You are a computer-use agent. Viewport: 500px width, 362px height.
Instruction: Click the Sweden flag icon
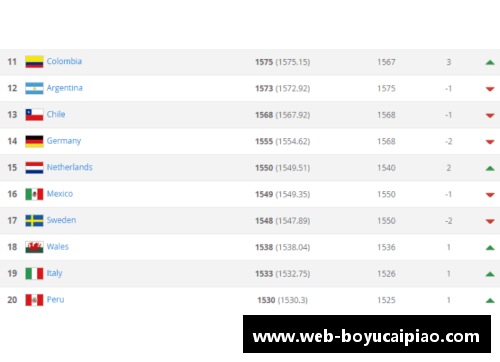34,221
